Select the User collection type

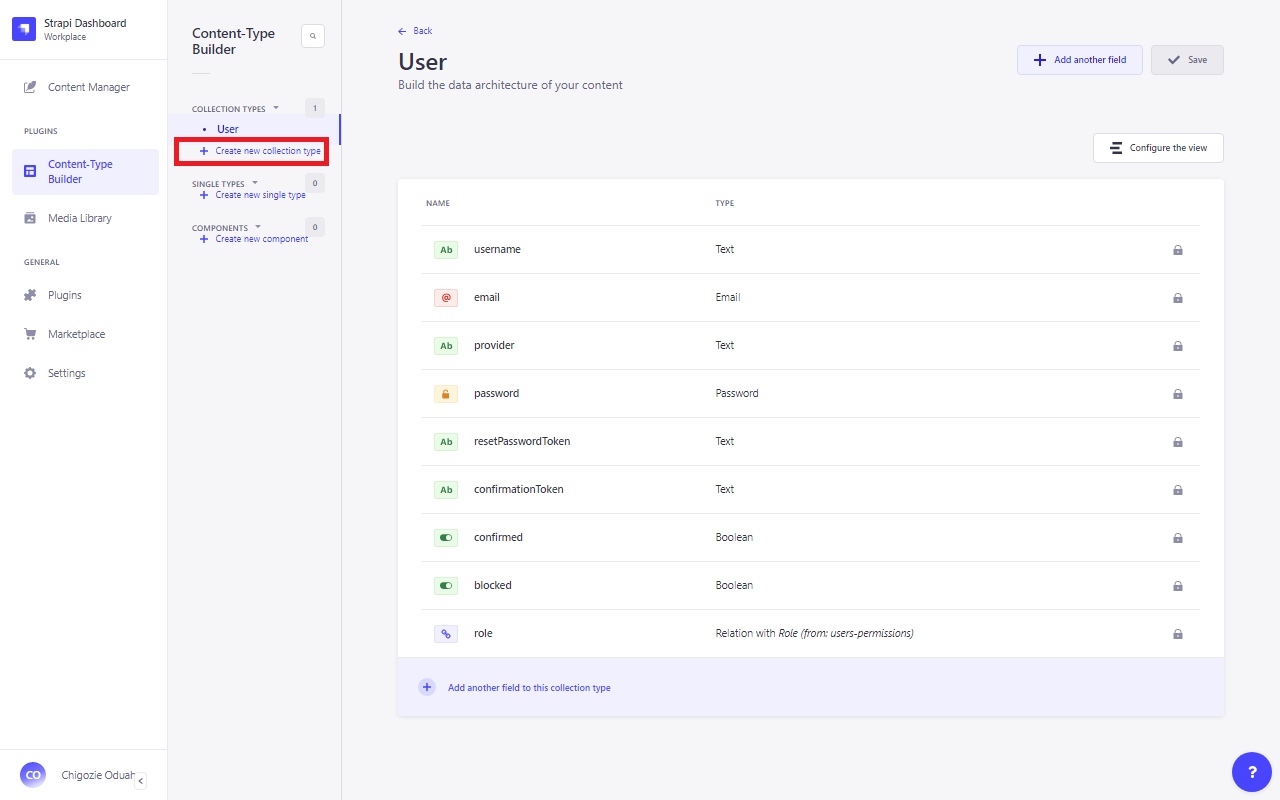228,129
